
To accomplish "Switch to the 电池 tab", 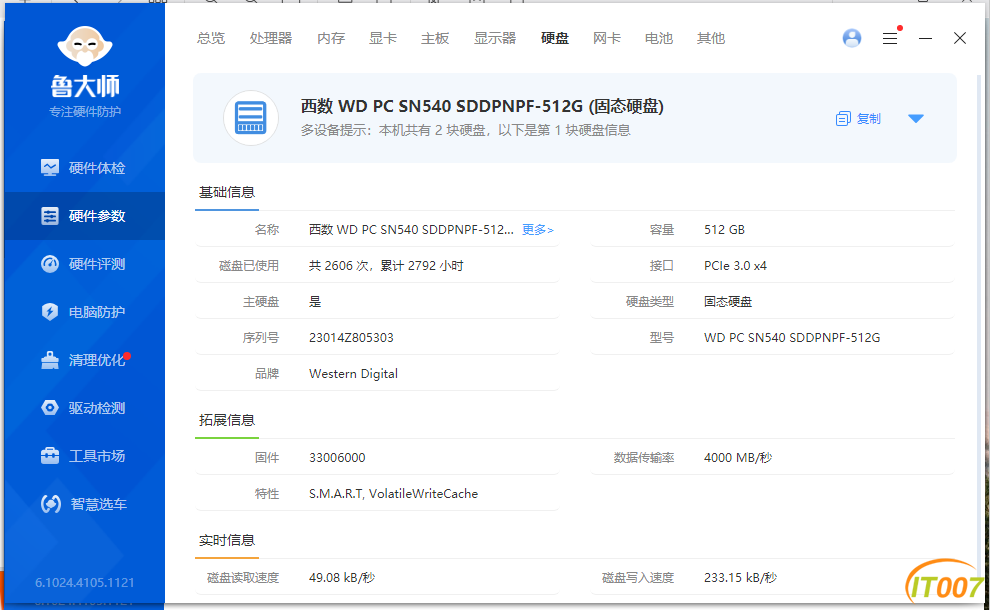I will 659,39.
